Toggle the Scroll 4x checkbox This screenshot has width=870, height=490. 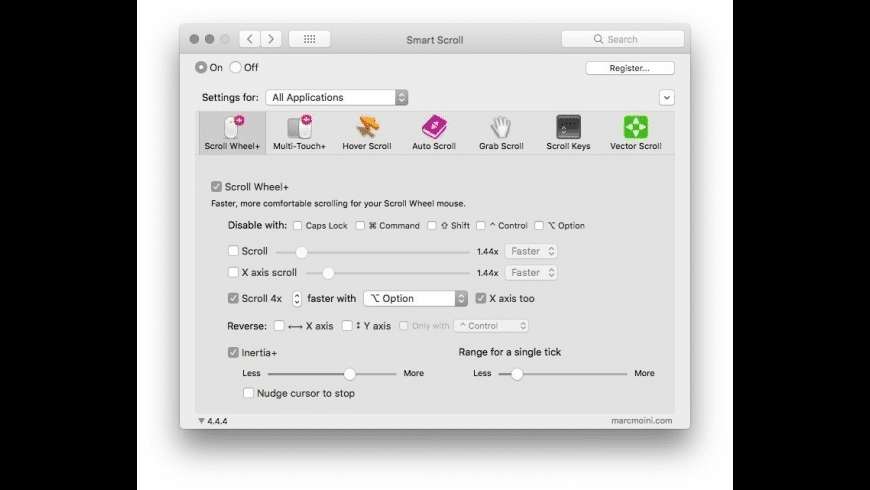[233, 298]
